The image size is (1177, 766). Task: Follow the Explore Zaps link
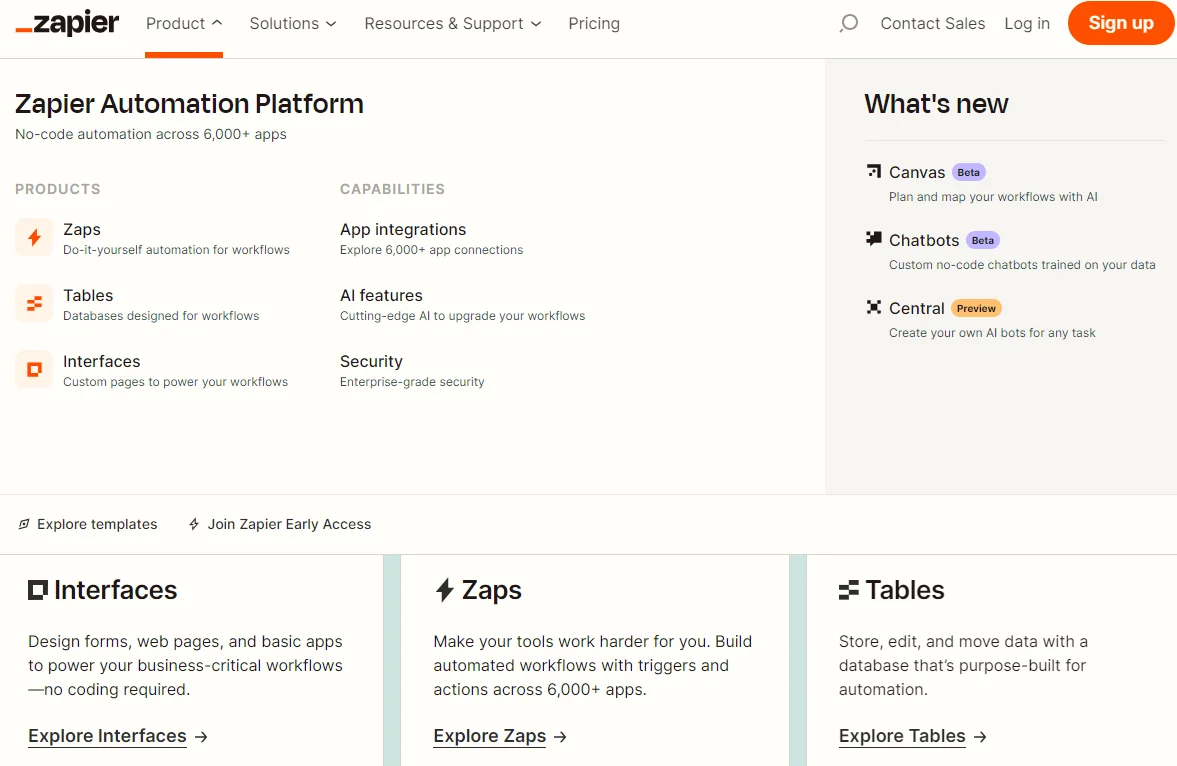489,736
